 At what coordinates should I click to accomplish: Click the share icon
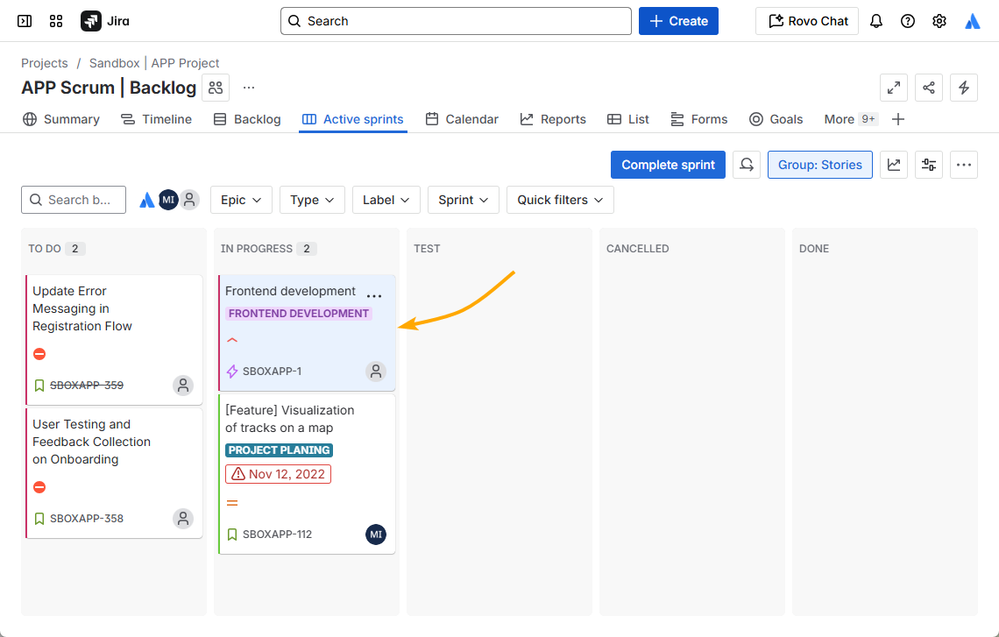coord(928,88)
